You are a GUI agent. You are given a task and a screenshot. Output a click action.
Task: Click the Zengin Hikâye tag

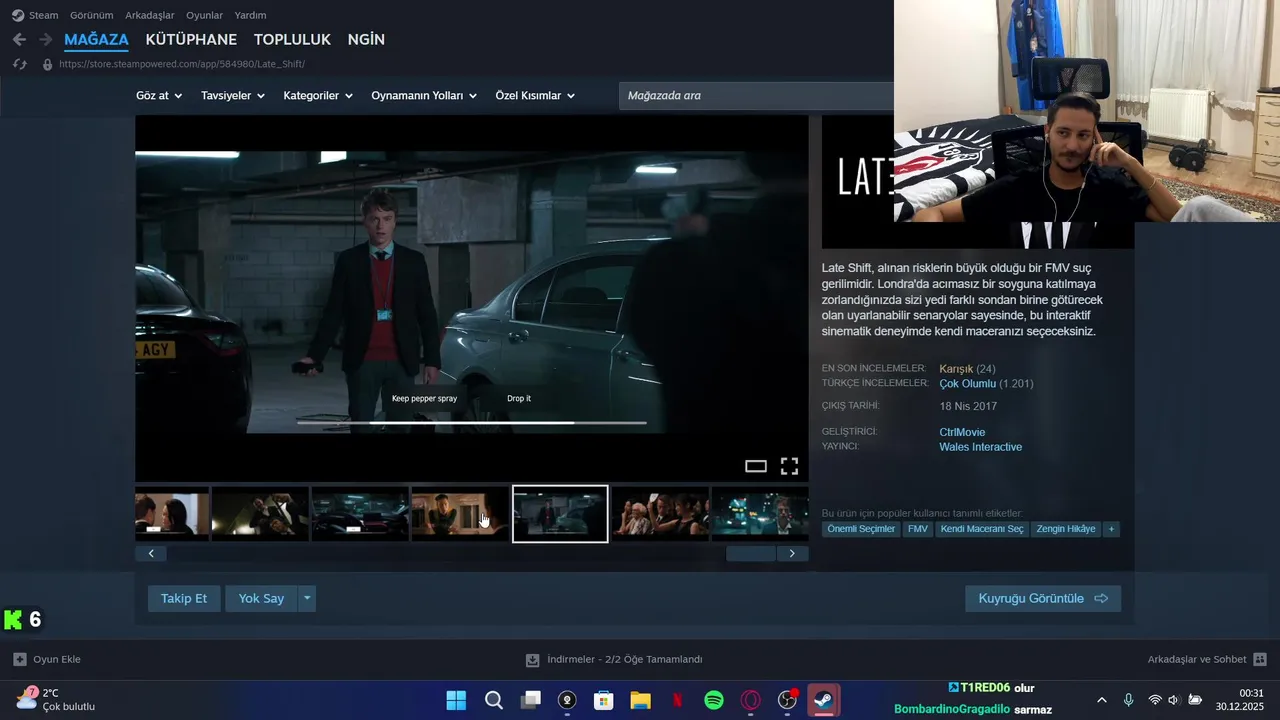1066,529
